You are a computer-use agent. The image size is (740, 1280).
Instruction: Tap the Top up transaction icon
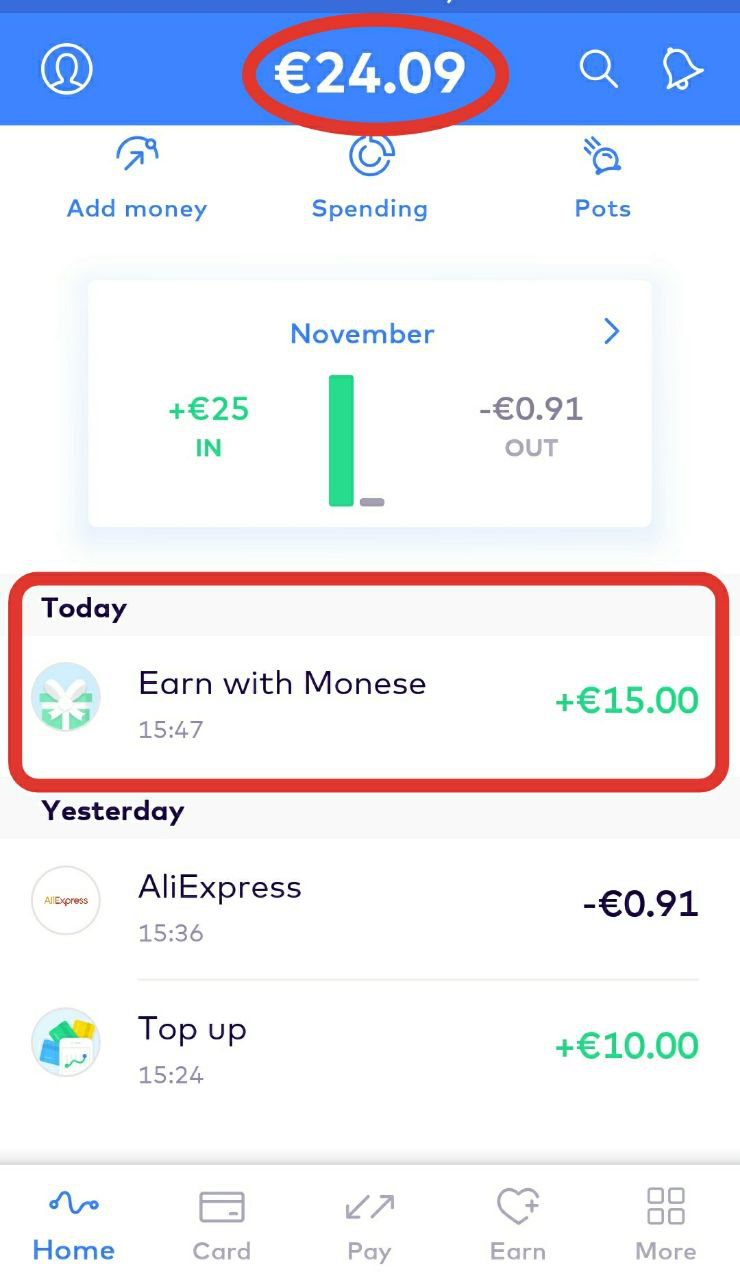pyautogui.click(x=66, y=1042)
